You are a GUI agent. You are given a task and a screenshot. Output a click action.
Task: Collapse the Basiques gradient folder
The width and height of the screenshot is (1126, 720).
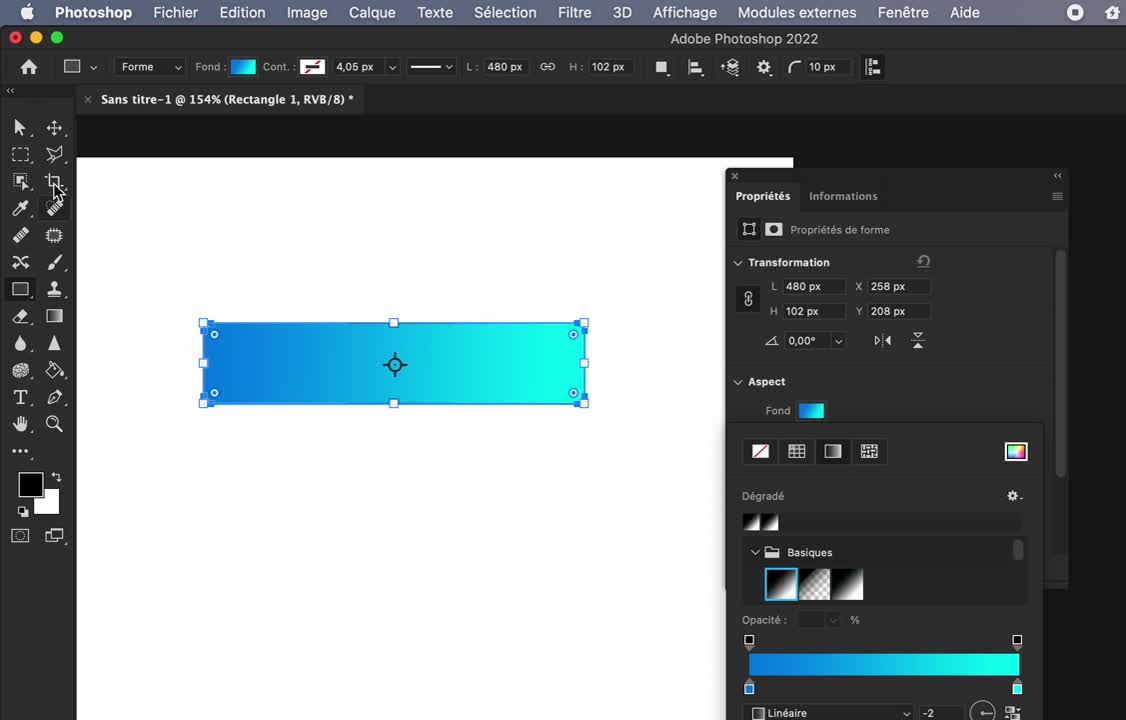pyautogui.click(x=755, y=552)
